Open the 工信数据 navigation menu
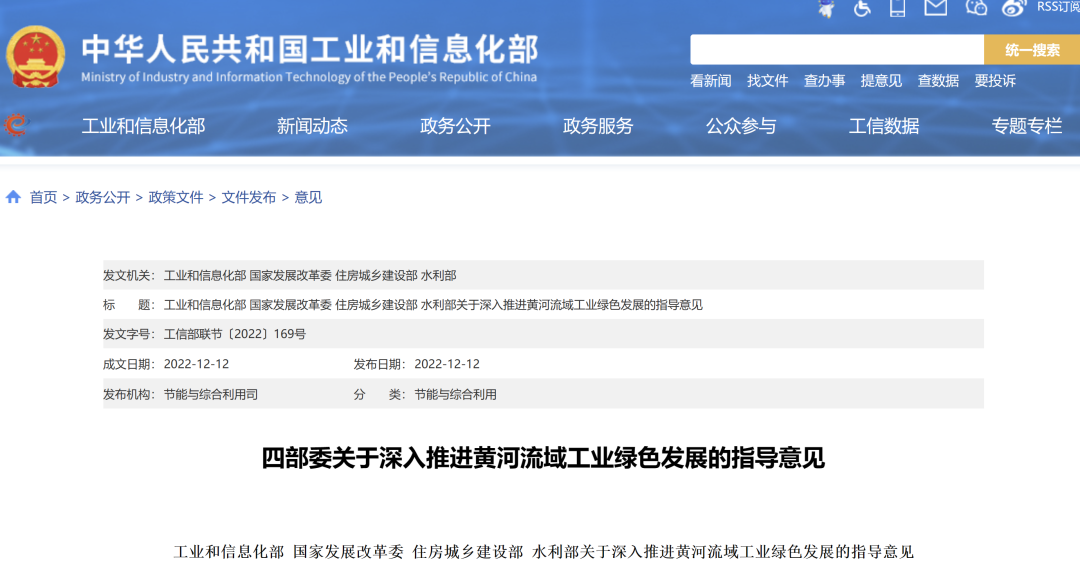This screenshot has height=567, width=1080. (884, 126)
